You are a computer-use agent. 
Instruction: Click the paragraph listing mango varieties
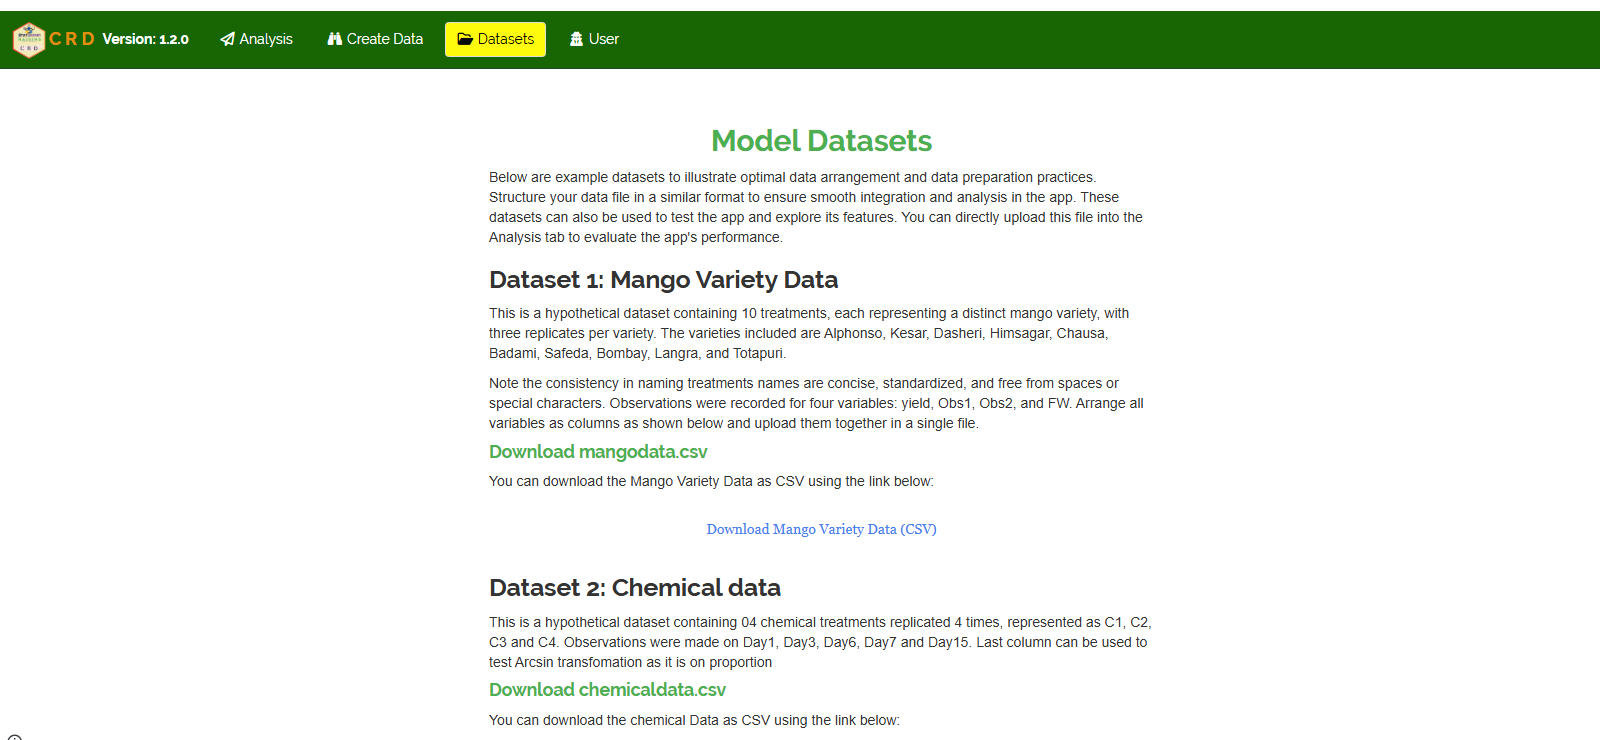point(808,333)
